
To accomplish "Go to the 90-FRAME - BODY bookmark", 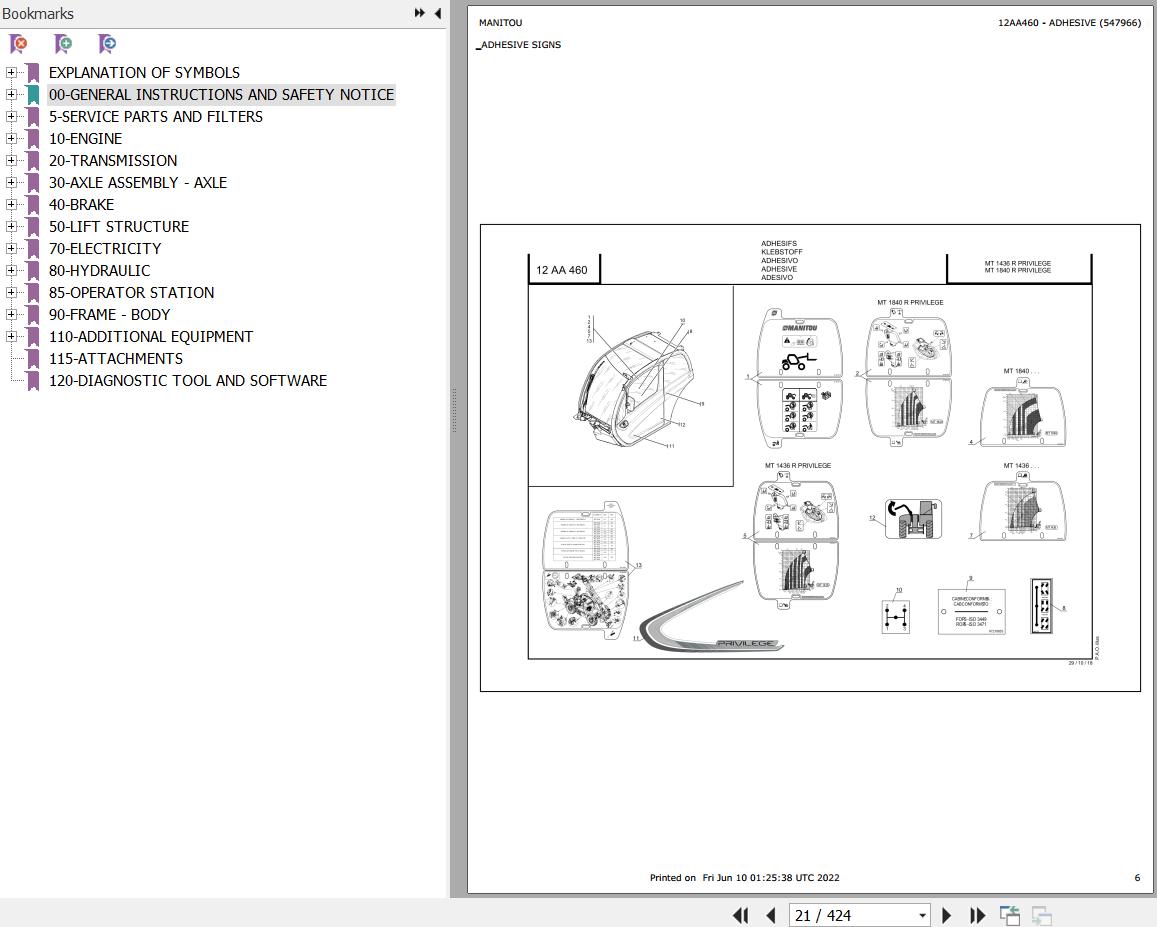I will (109, 314).
